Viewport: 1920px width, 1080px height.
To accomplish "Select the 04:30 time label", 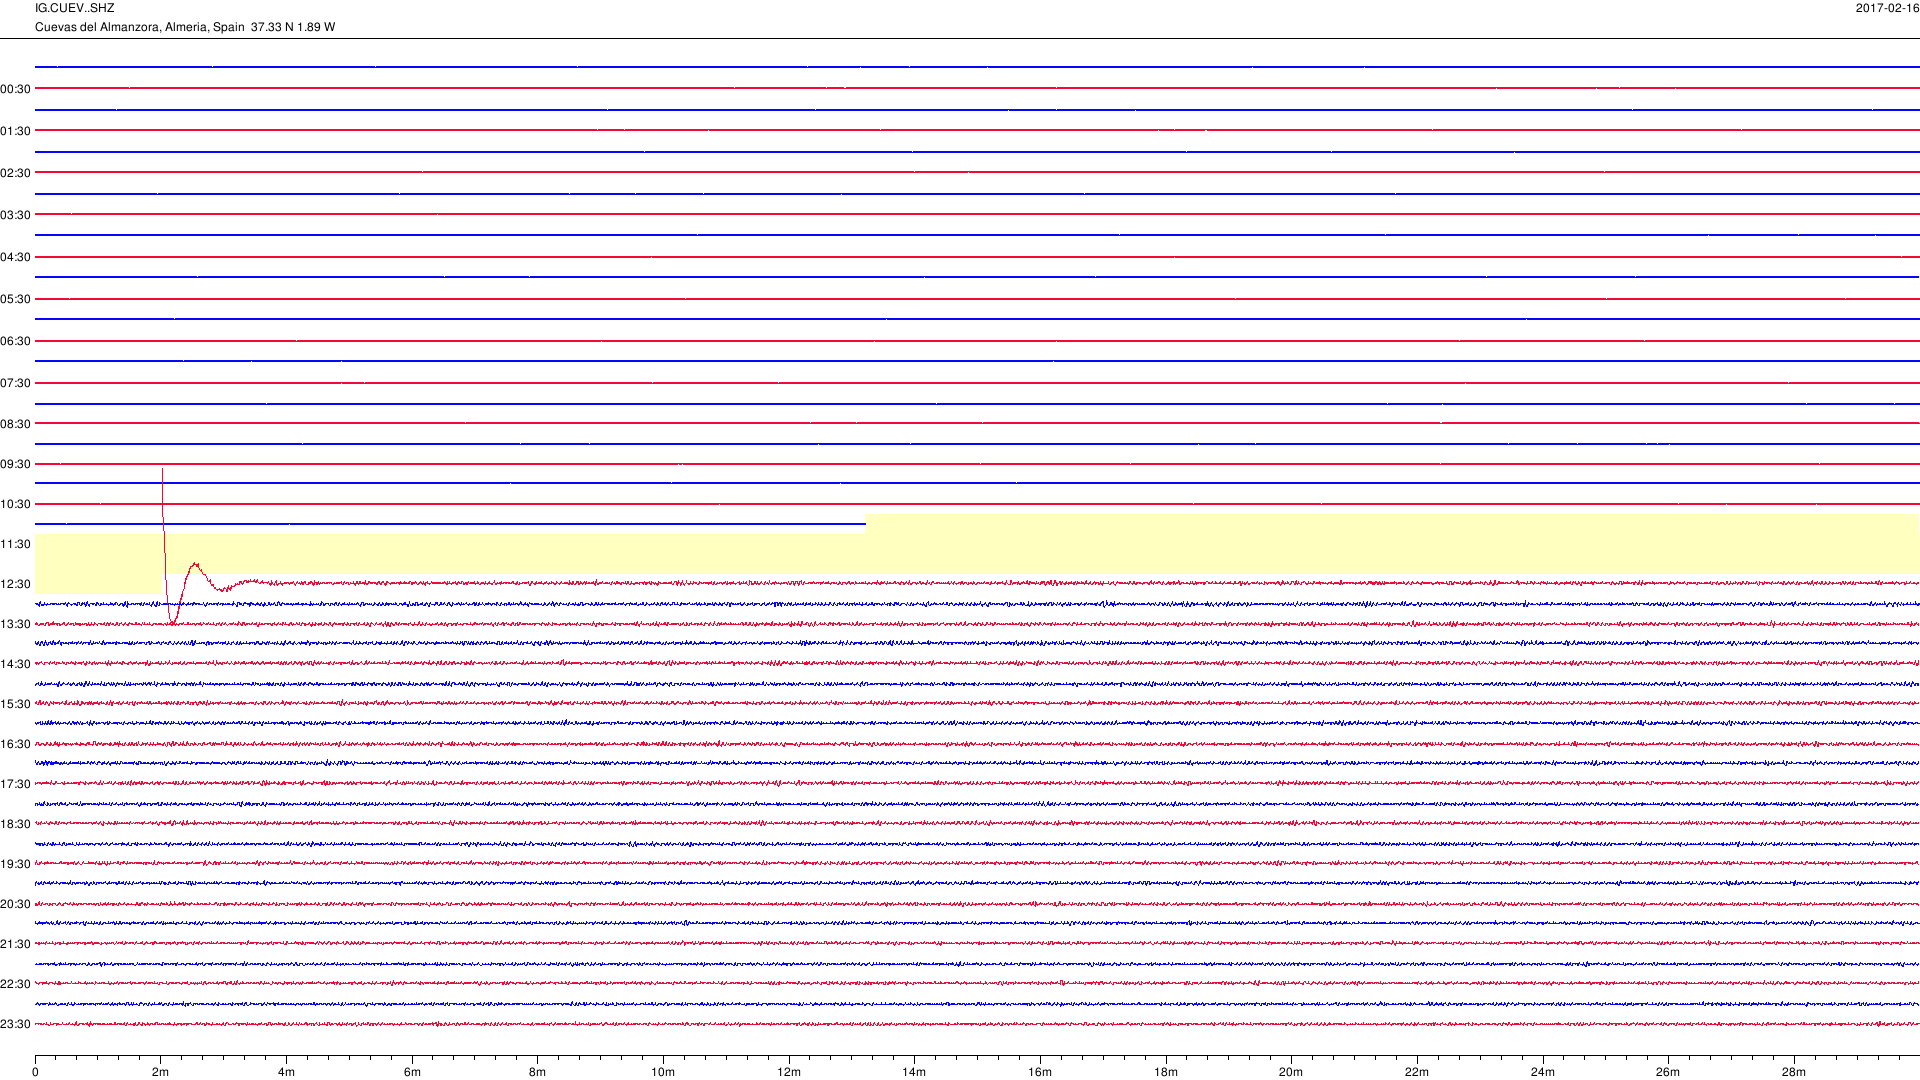I will [x=16, y=257].
